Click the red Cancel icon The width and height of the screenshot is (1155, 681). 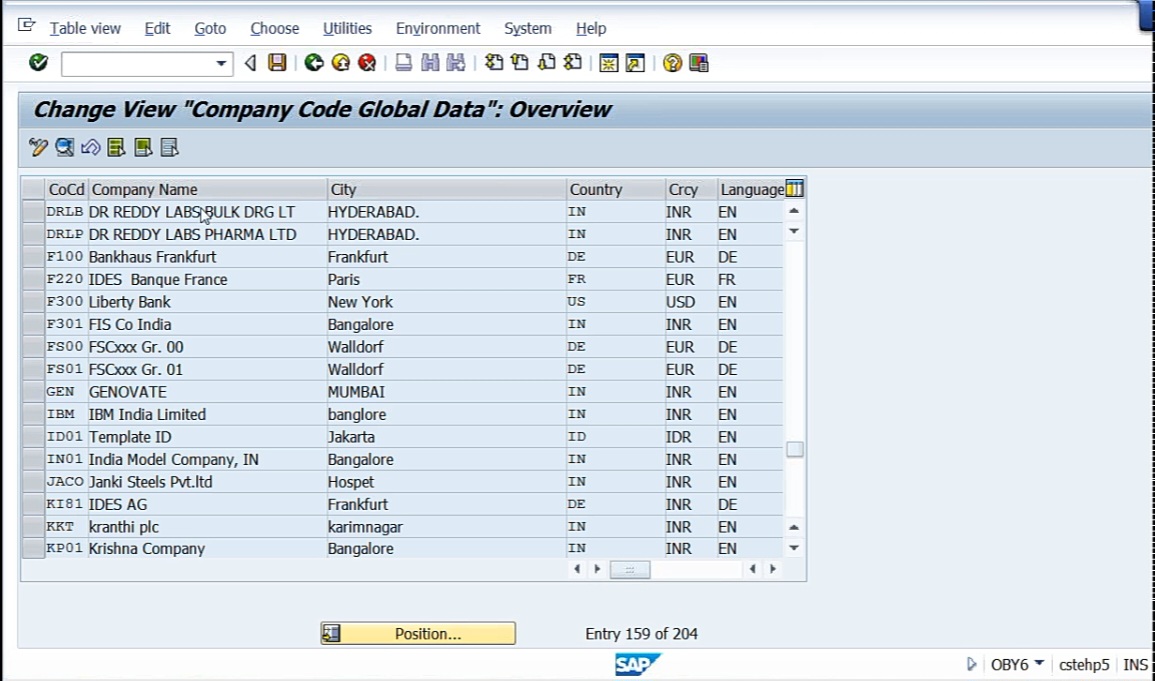click(x=367, y=63)
